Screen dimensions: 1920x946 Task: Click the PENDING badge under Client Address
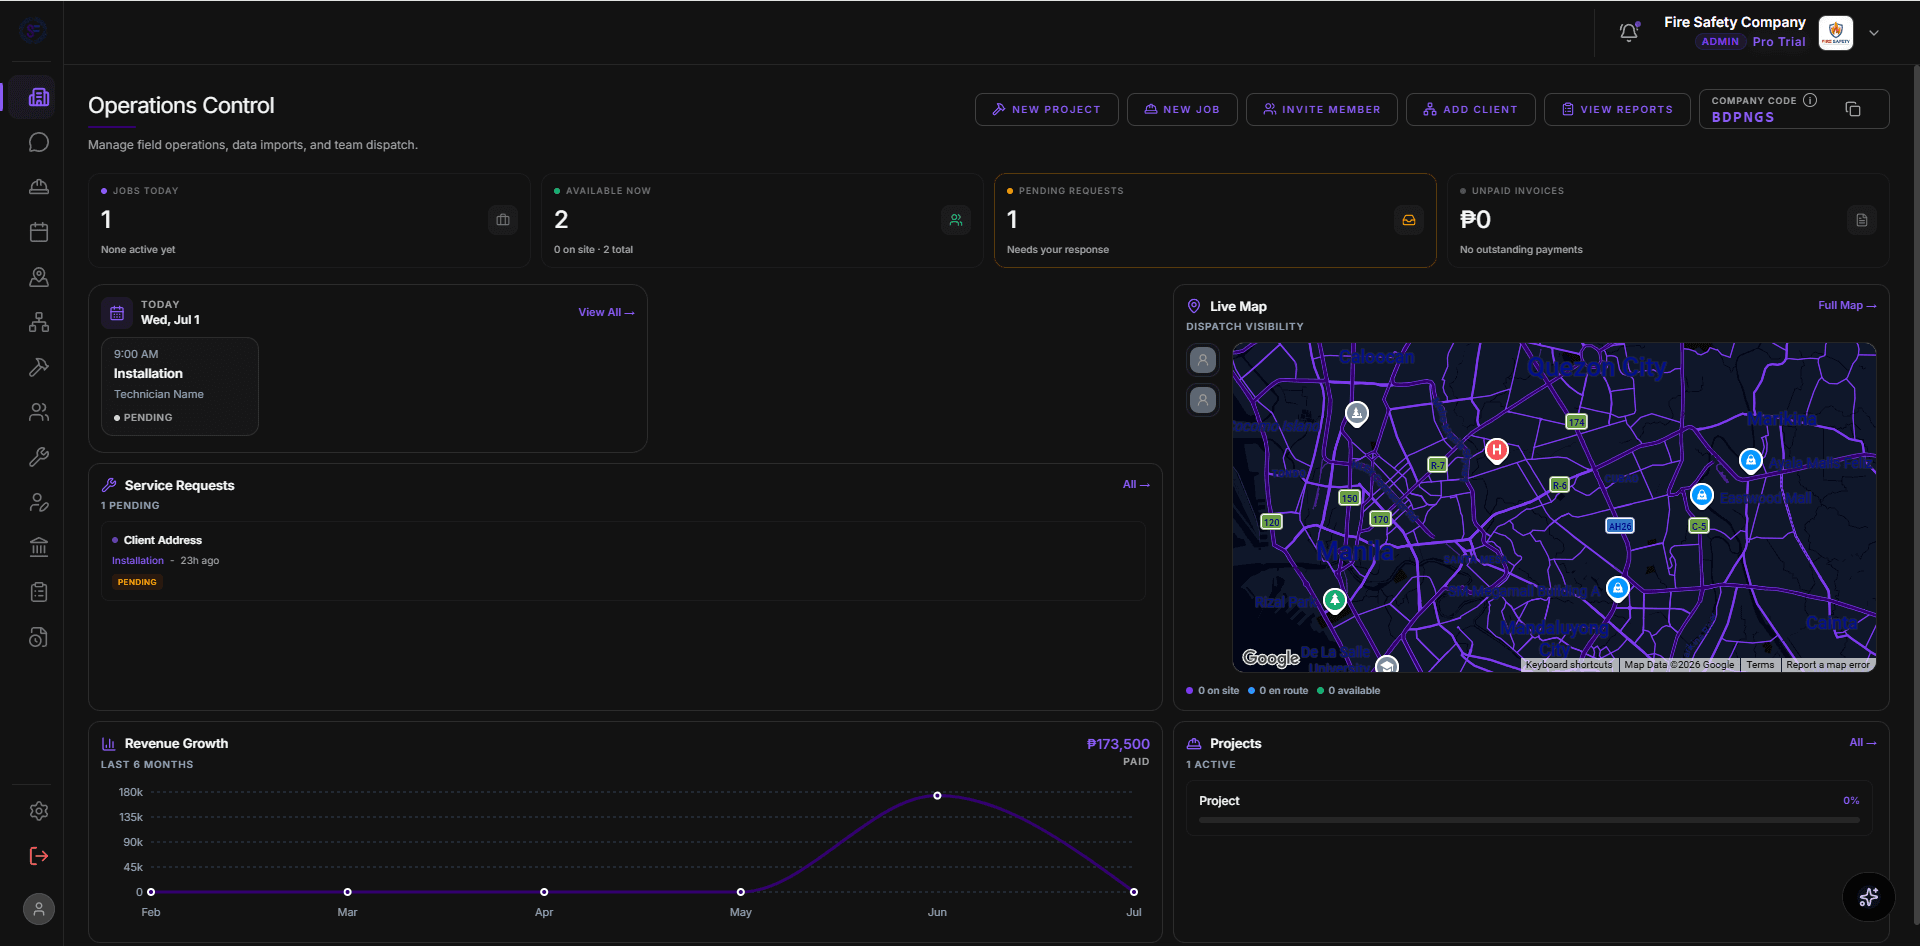(x=137, y=582)
